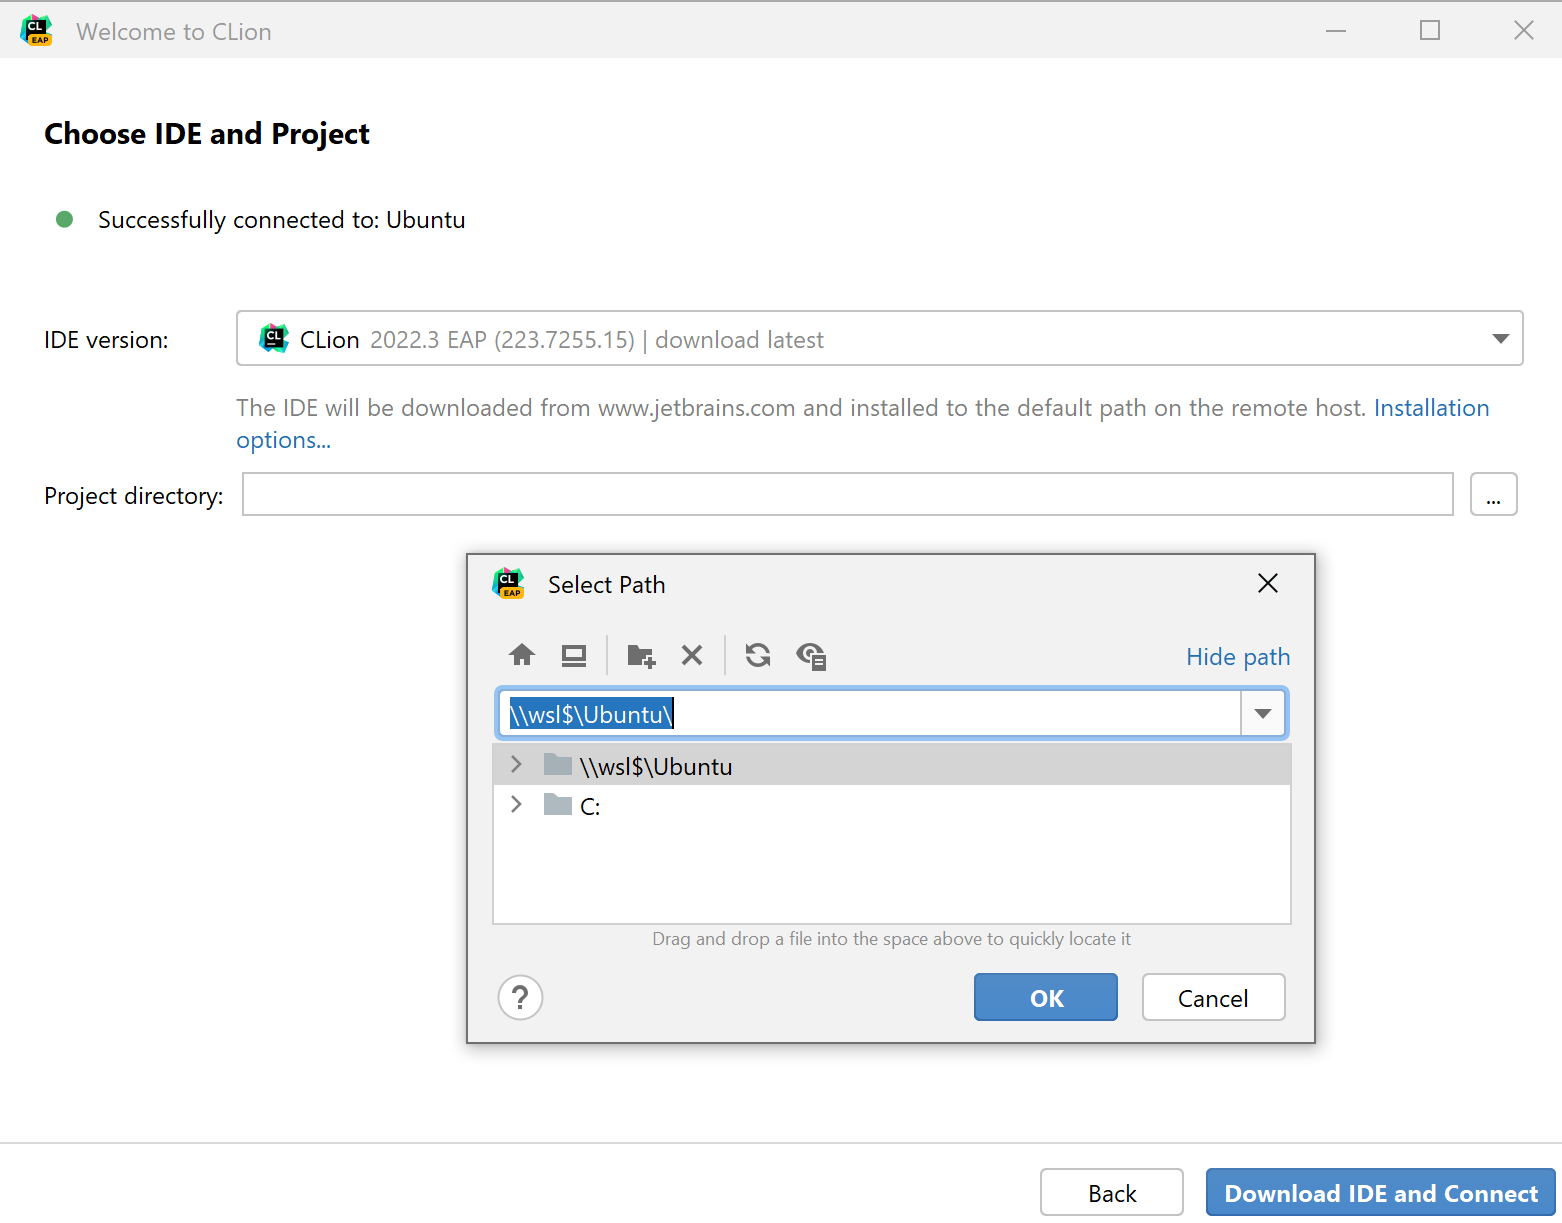Refresh the file listing
This screenshot has height=1223, width=1562.
(757, 655)
